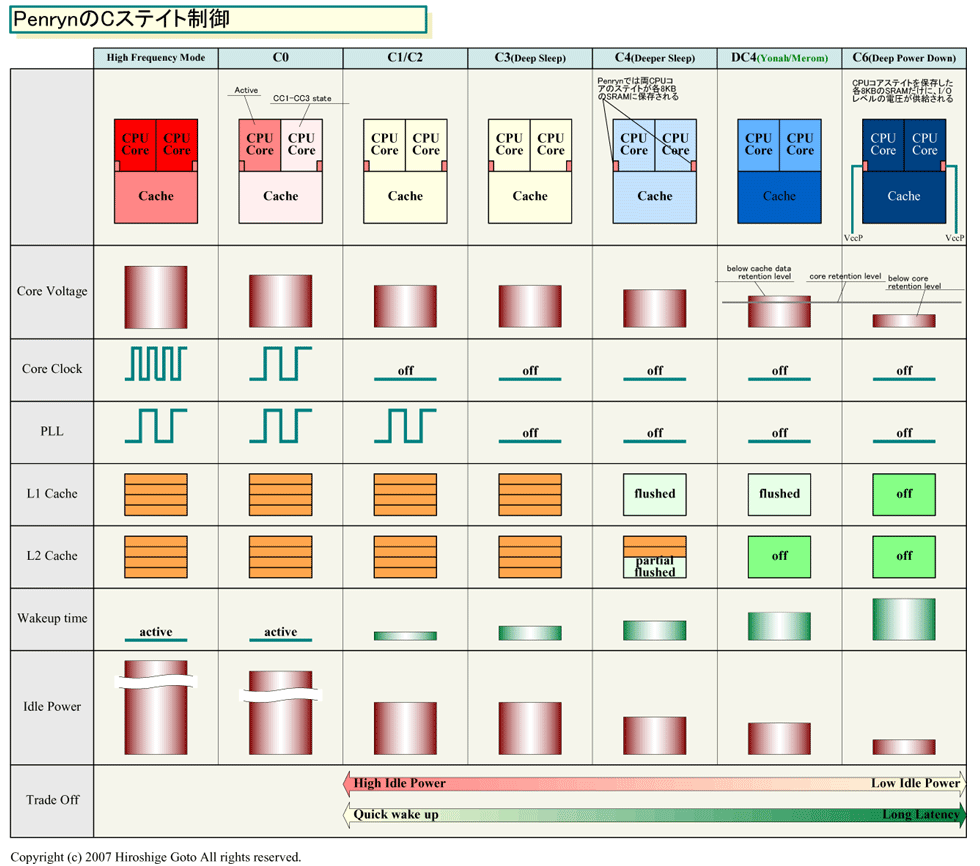The image size is (980, 866).
Task: Click the light blue CPU diagram in C4 column
Action: pos(654,171)
